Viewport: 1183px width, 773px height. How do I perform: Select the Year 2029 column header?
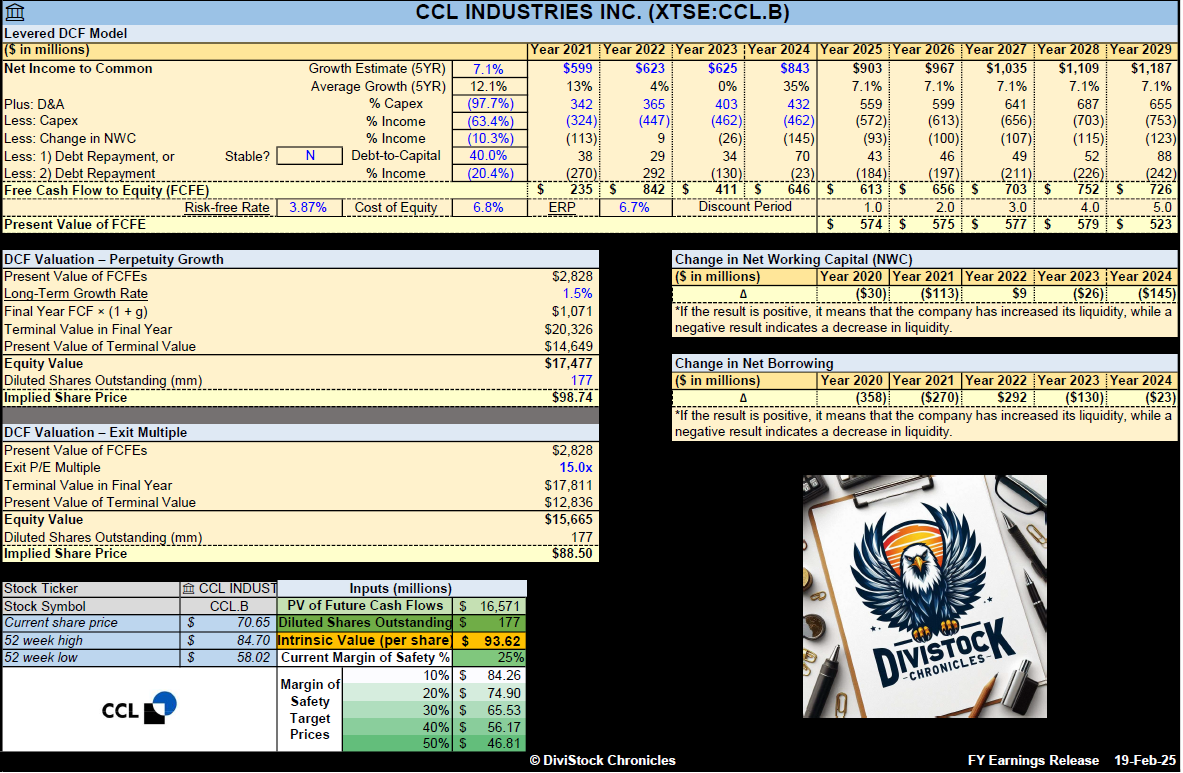(1142, 50)
